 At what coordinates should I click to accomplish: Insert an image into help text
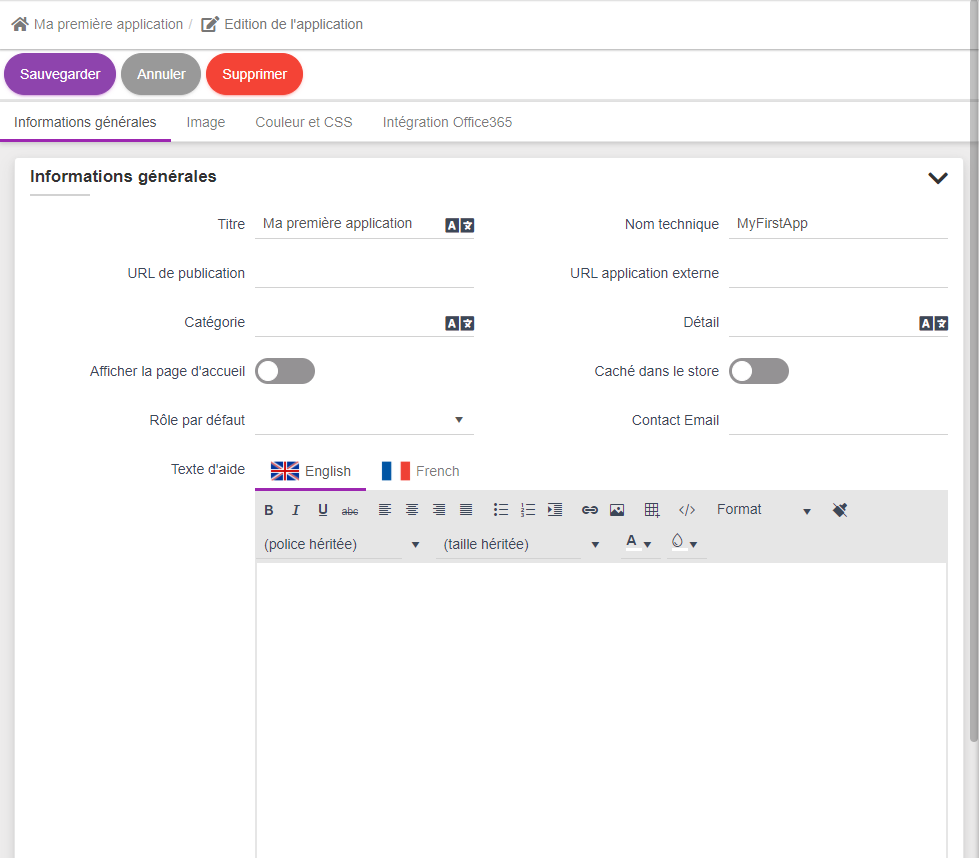click(x=617, y=510)
